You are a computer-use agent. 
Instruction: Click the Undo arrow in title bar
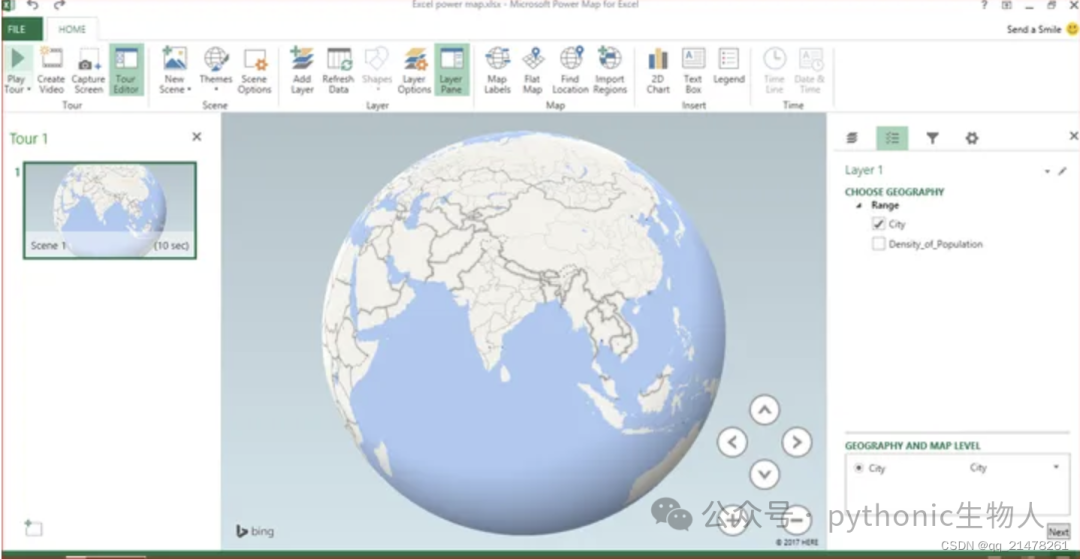[32, 6]
